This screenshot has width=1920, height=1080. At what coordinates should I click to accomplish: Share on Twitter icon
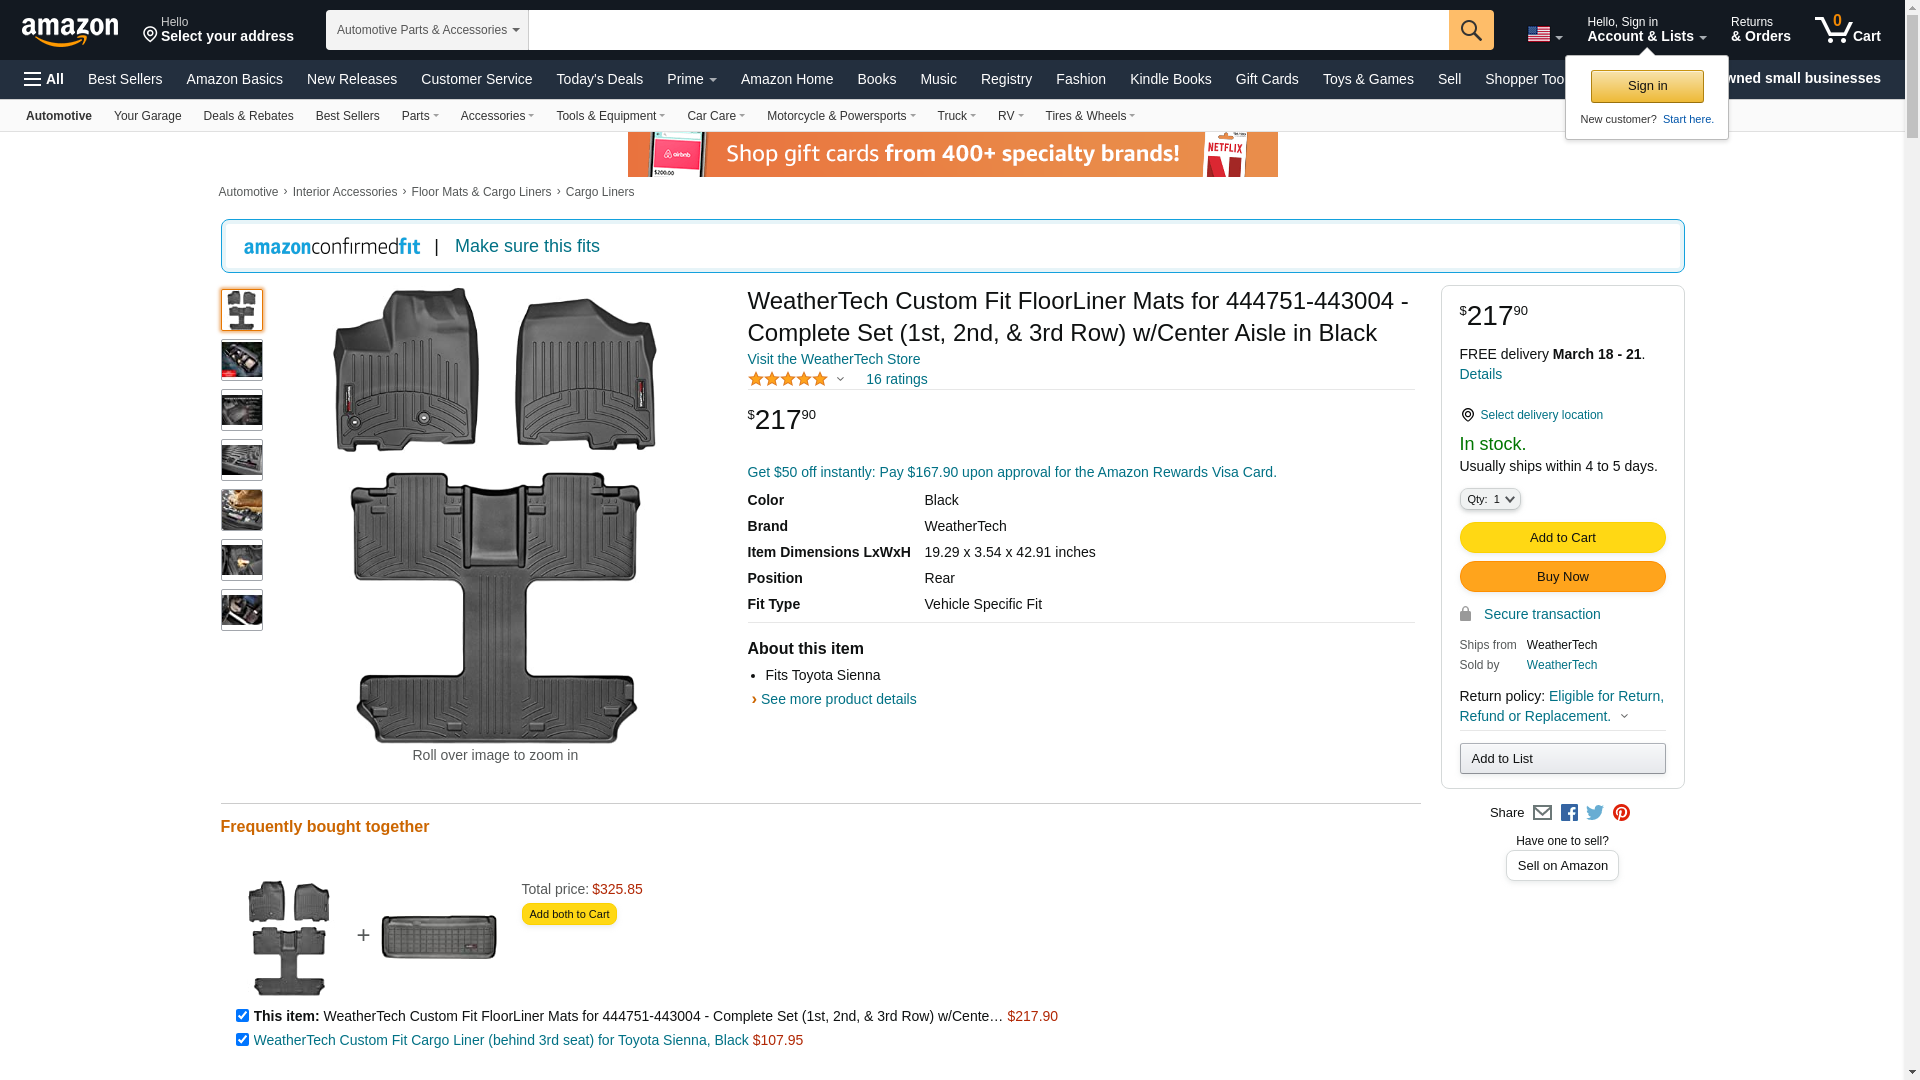pyautogui.click(x=1595, y=813)
